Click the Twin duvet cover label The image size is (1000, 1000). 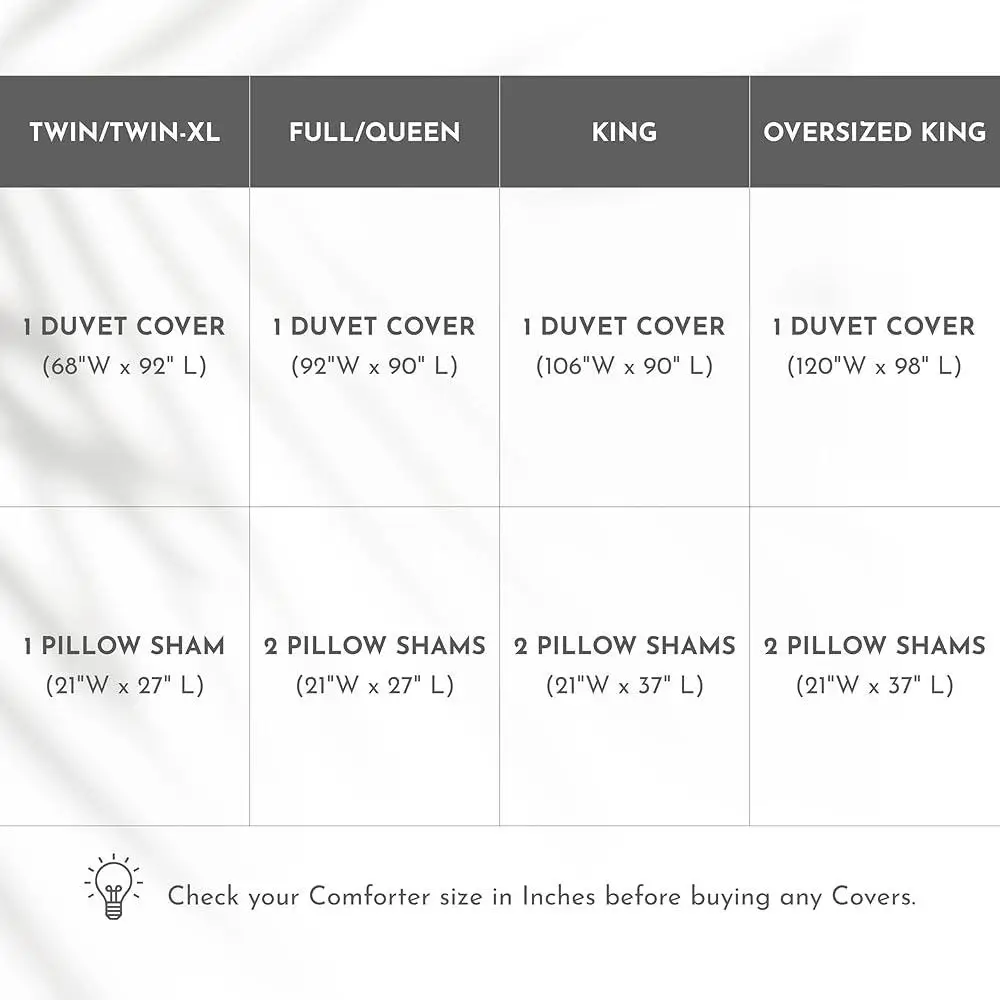[x=125, y=326]
